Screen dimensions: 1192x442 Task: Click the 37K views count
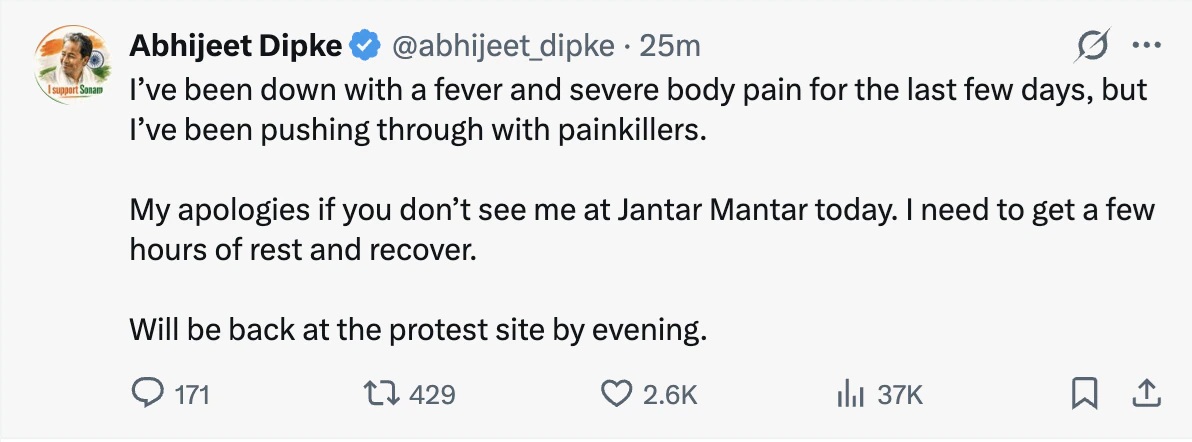[900, 395]
